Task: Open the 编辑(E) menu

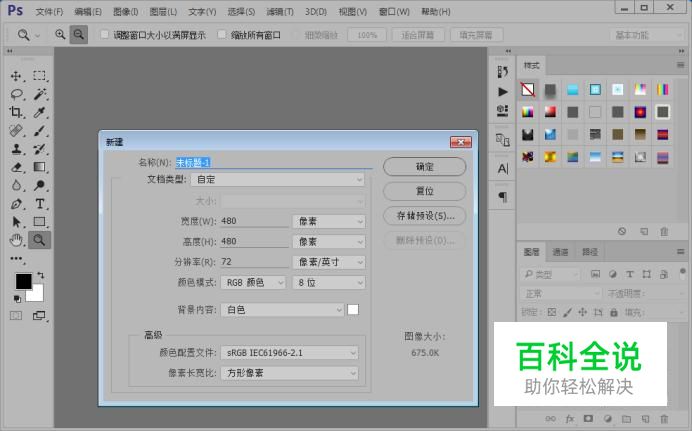Action: coord(88,12)
